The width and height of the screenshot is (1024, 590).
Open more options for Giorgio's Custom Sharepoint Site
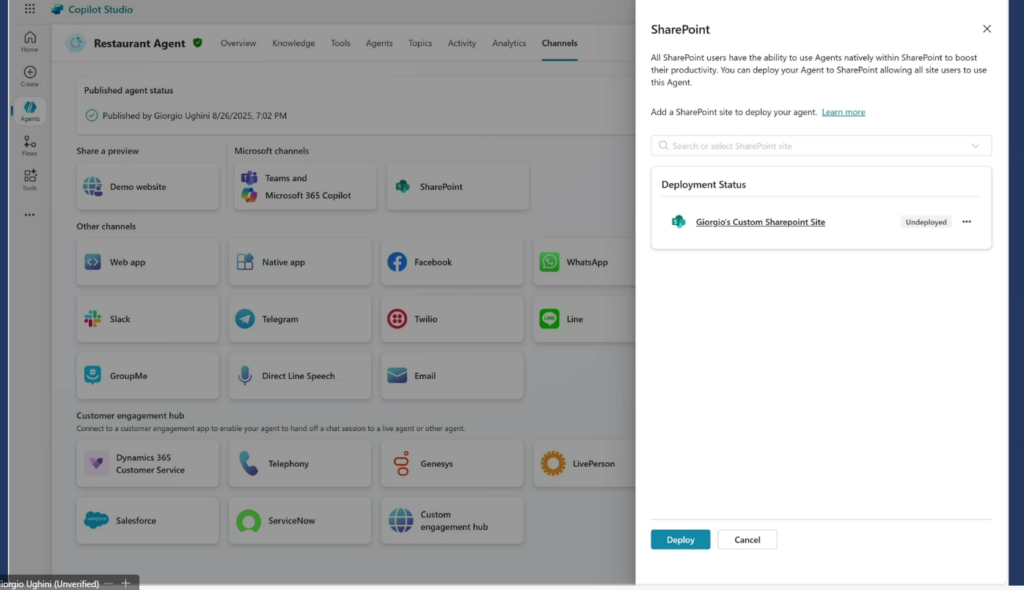(x=967, y=222)
